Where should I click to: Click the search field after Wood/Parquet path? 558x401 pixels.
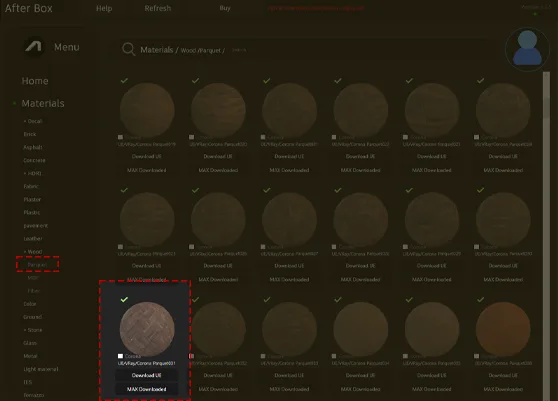[239, 50]
